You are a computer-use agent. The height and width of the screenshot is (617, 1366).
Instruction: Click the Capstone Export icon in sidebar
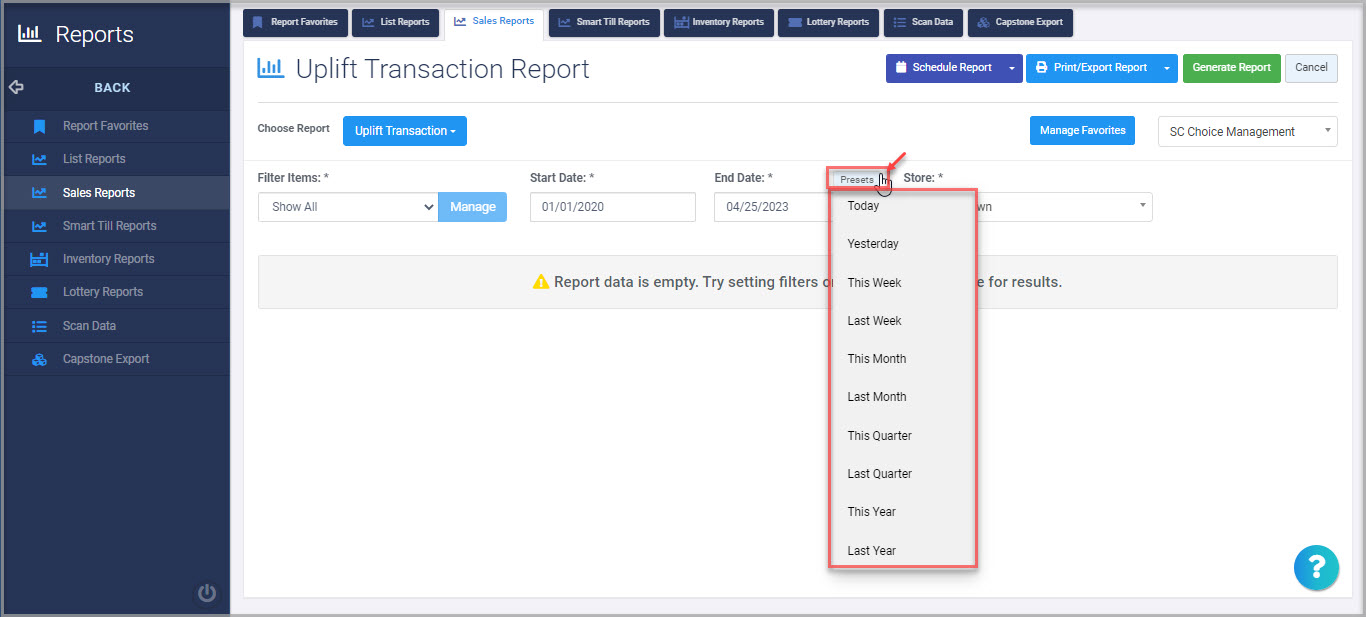pyautogui.click(x=41, y=358)
